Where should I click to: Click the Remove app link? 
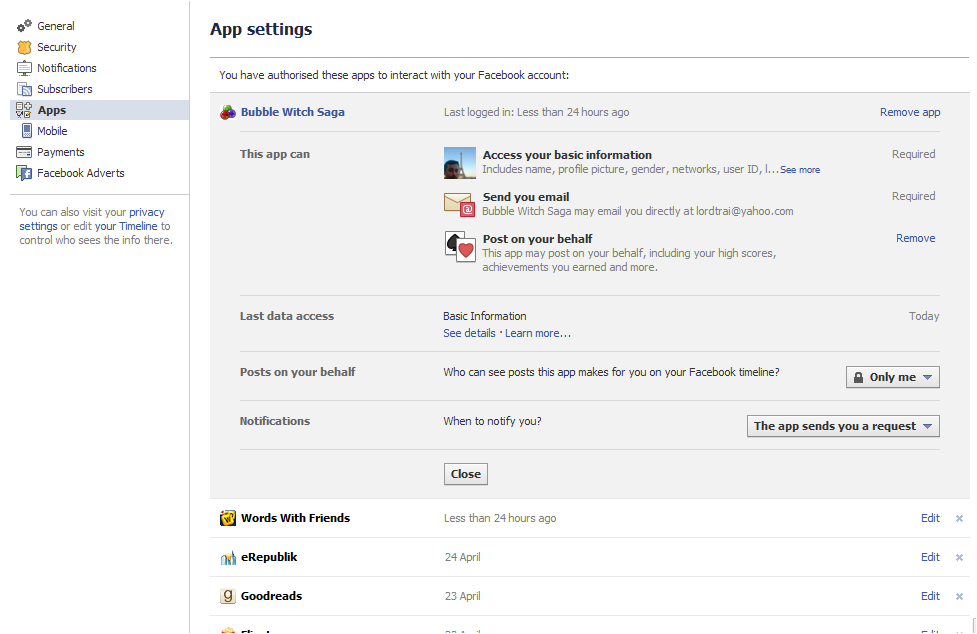[x=910, y=112]
